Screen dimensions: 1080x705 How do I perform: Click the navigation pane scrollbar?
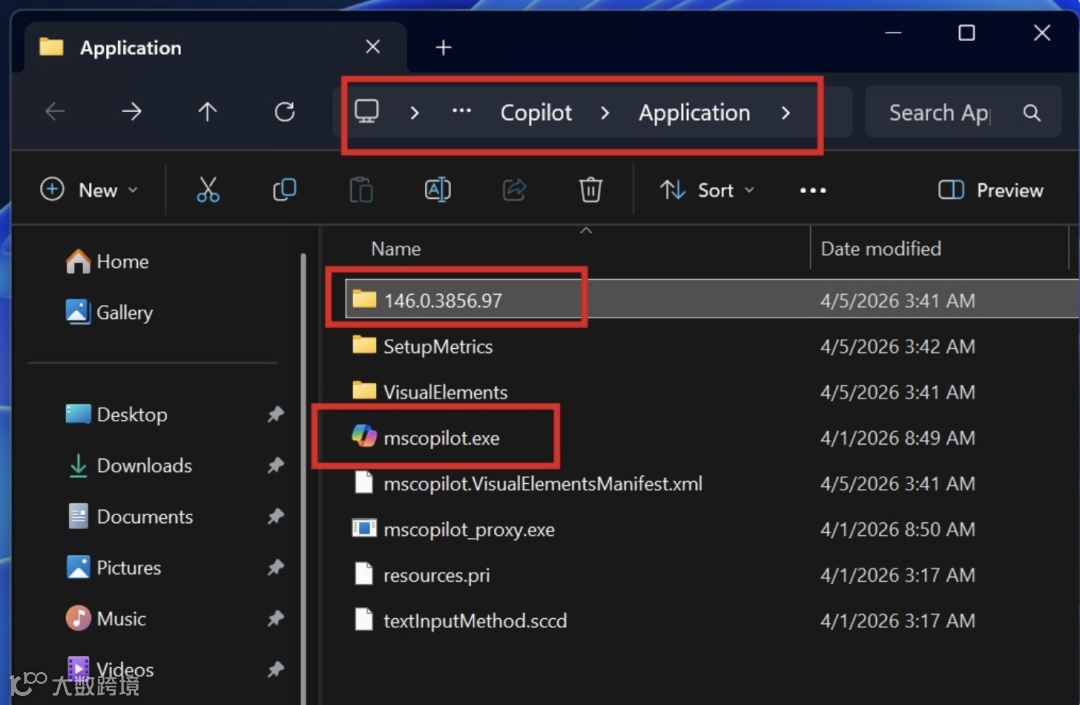pos(303,478)
